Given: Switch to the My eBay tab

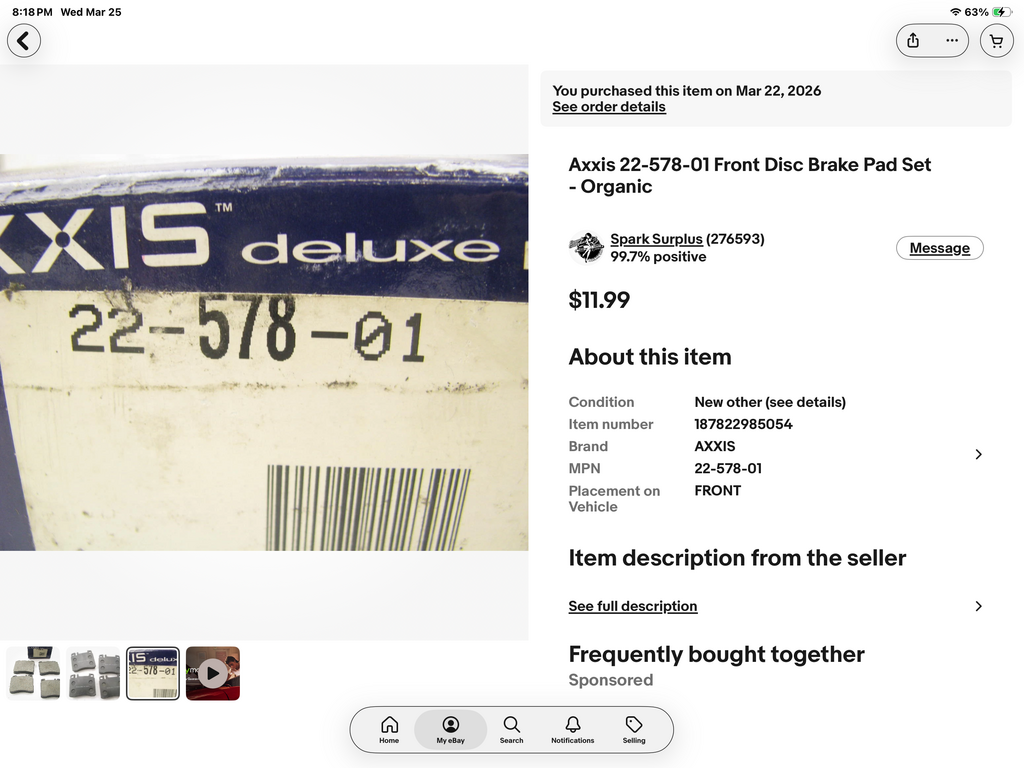Looking at the screenshot, I should (x=451, y=729).
